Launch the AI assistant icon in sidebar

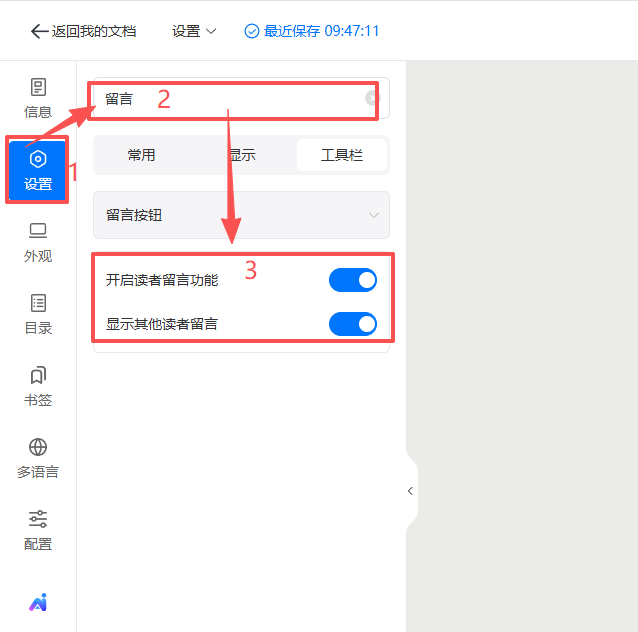pyautogui.click(x=38, y=602)
